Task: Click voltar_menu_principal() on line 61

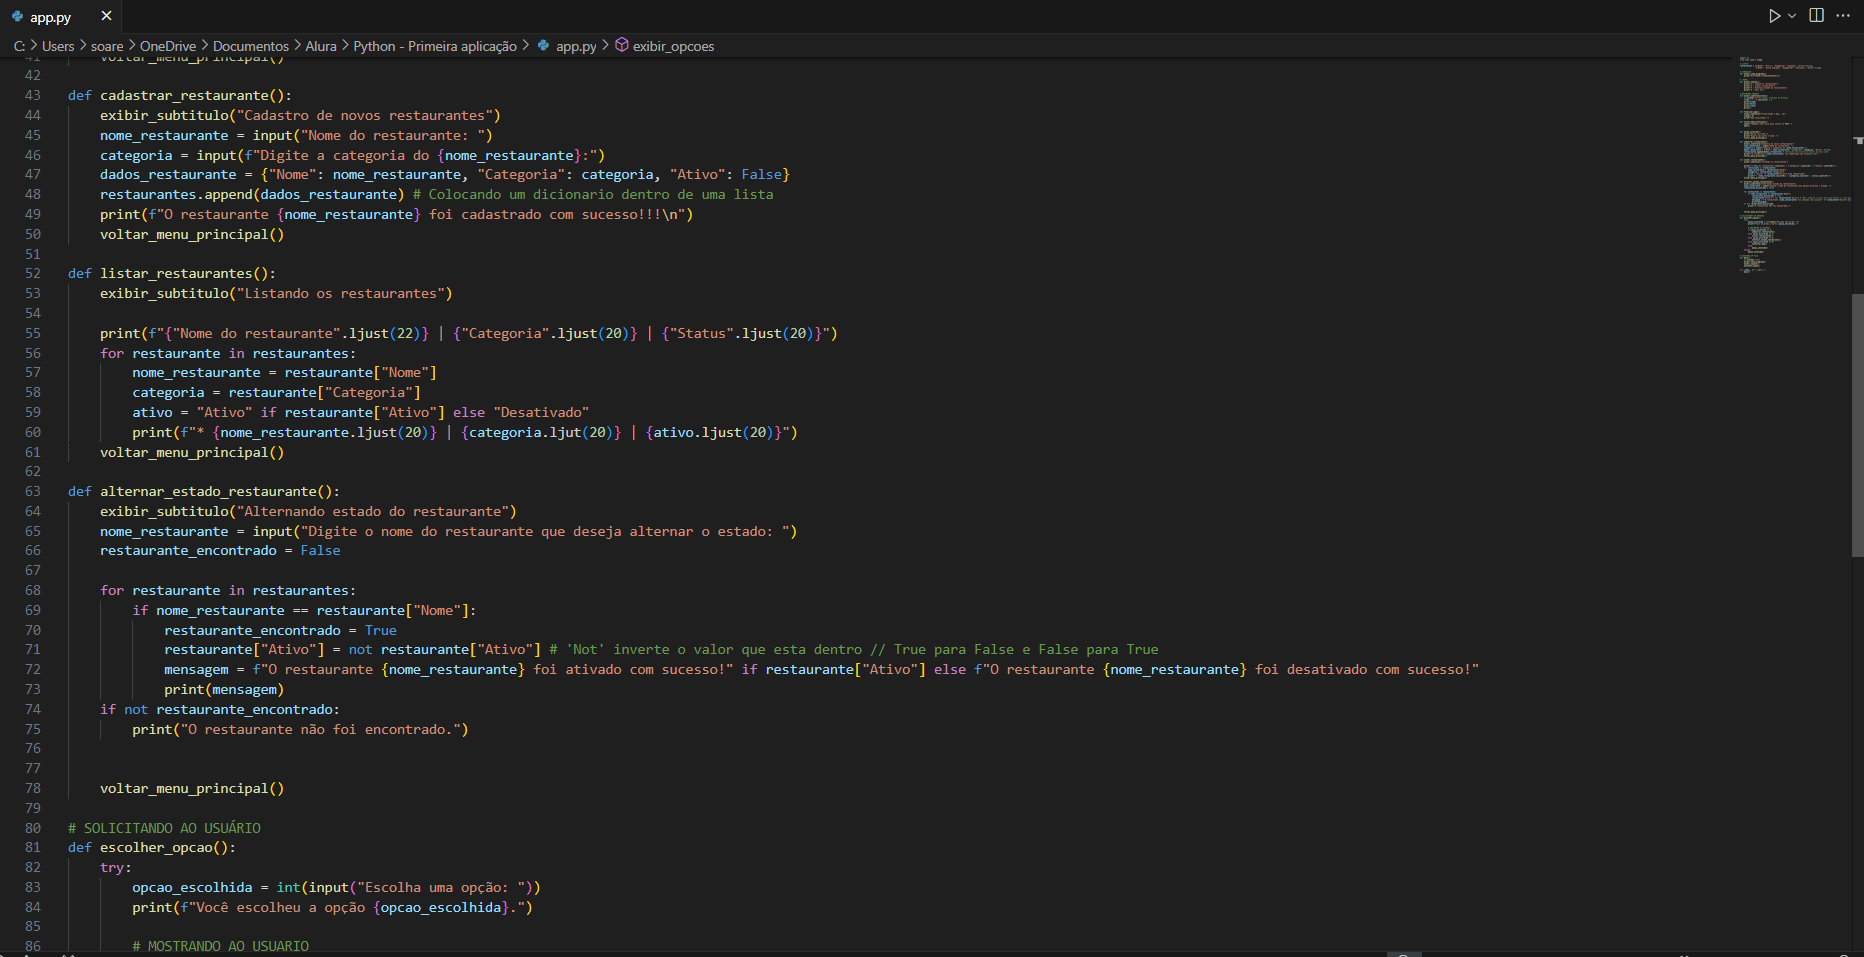Action: tap(192, 452)
